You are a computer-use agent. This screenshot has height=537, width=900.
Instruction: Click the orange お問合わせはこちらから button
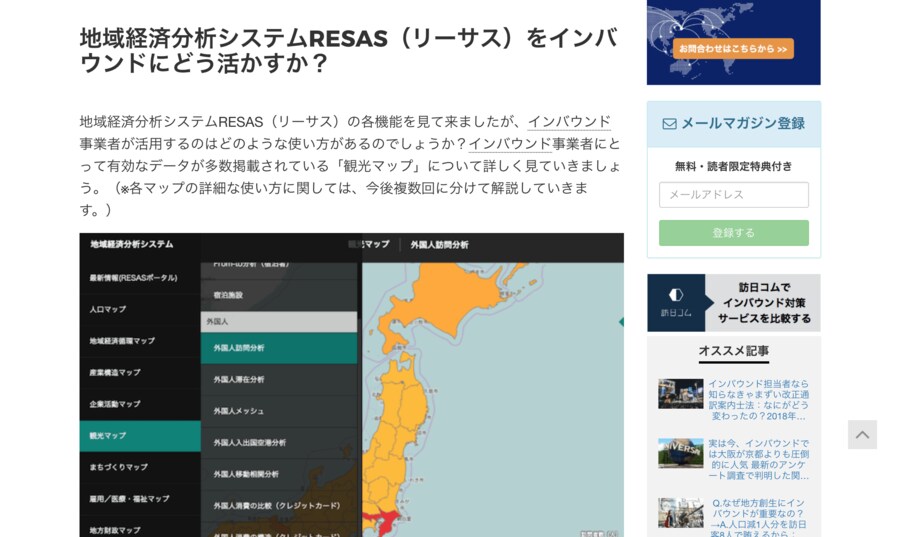[x=733, y=48]
